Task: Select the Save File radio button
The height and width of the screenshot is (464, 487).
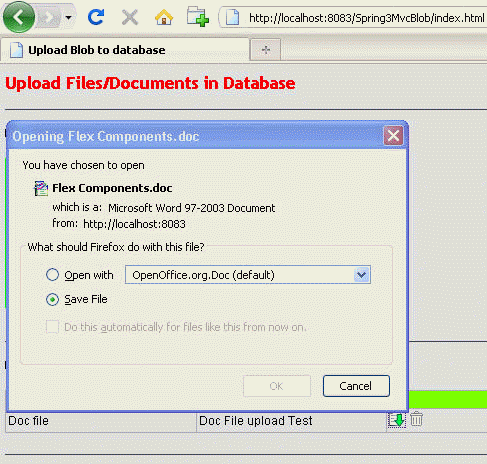Action: click(x=52, y=299)
